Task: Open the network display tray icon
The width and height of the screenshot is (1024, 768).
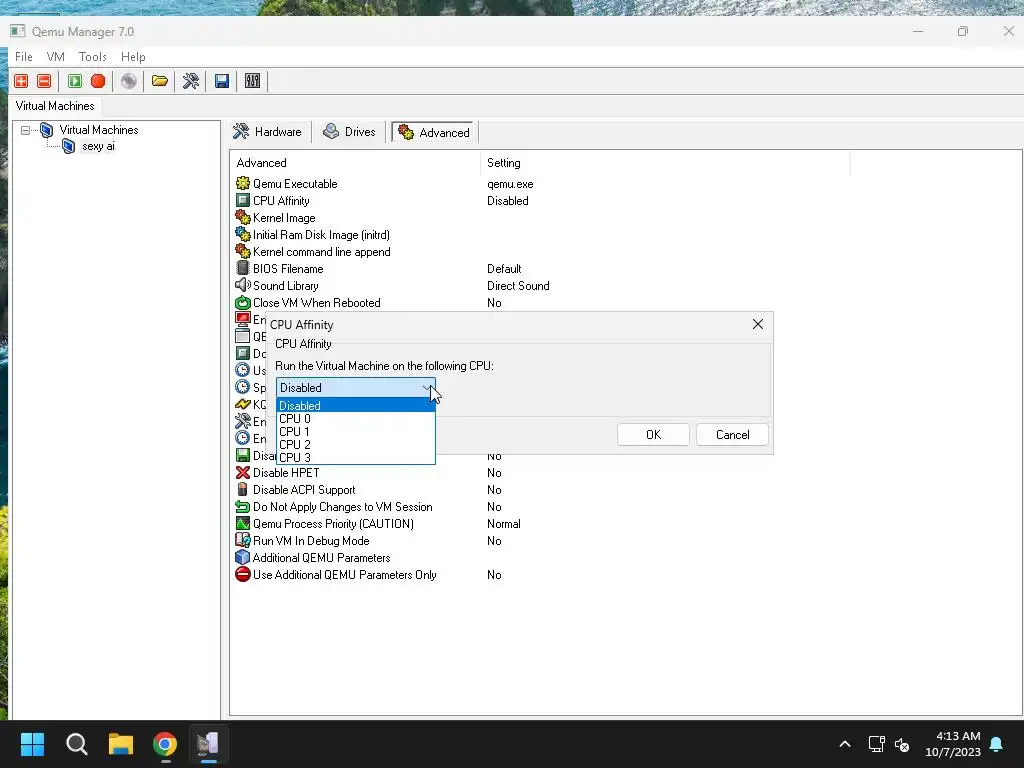Action: 876,744
